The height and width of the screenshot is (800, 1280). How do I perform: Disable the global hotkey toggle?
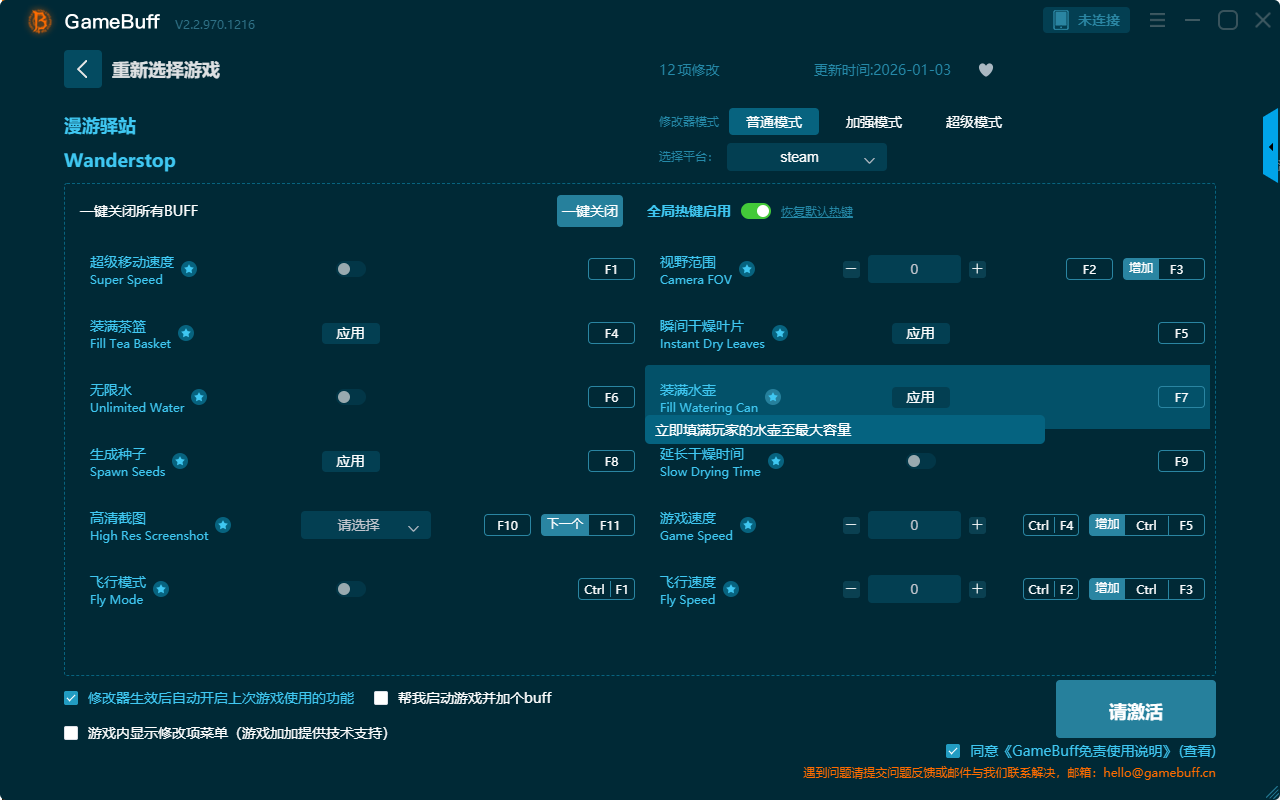point(755,211)
